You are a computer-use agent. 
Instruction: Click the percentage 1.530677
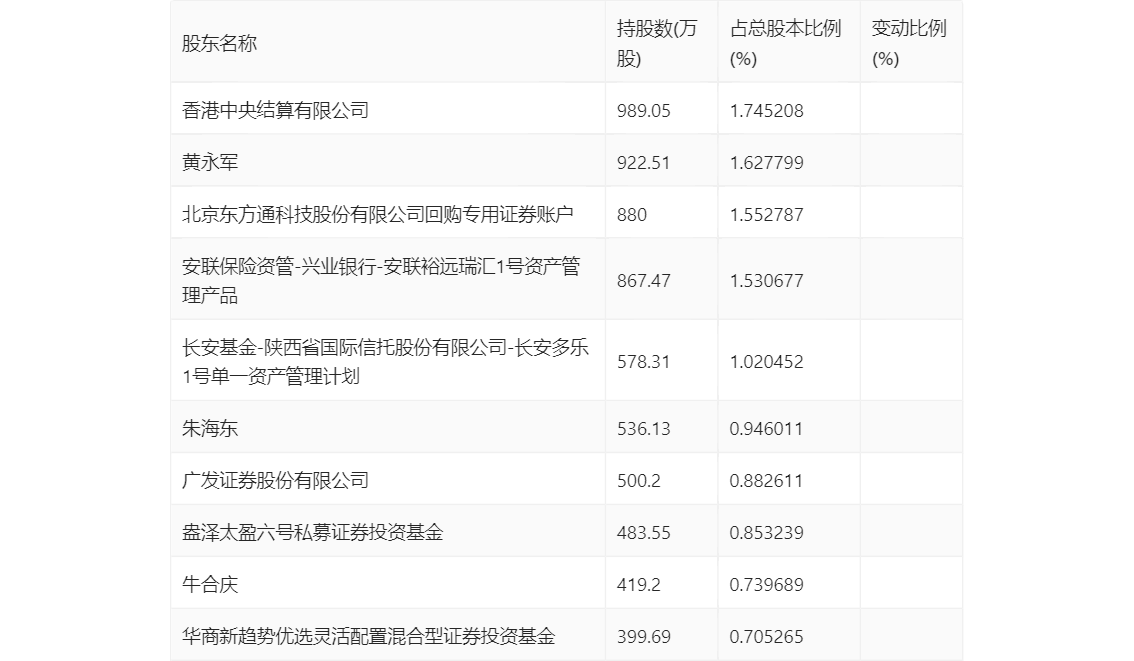click(767, 281)
